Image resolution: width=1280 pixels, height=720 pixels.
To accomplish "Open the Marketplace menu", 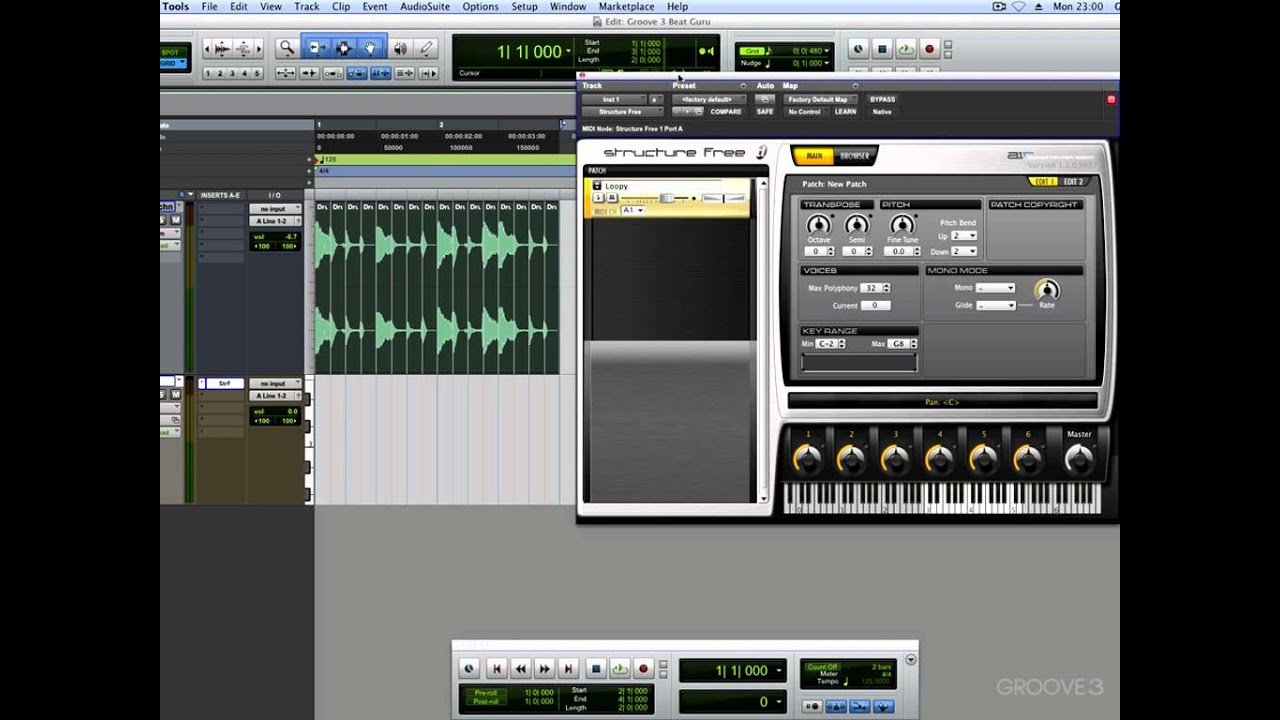I will point(626,6).
